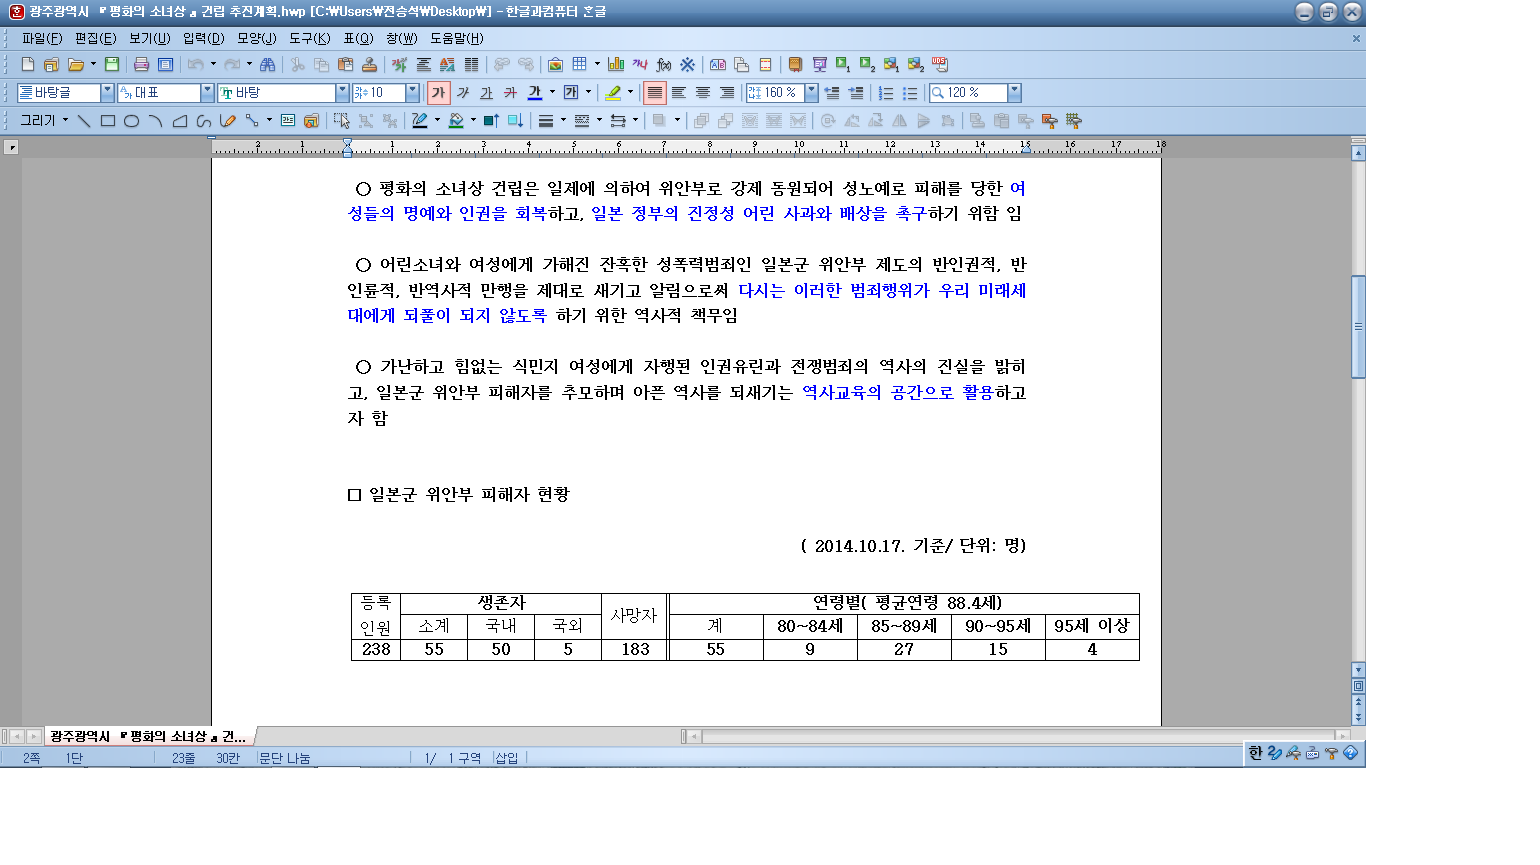
Task: Toggle strikethrough 가 formatting
Action: click(x=511, y=93)
